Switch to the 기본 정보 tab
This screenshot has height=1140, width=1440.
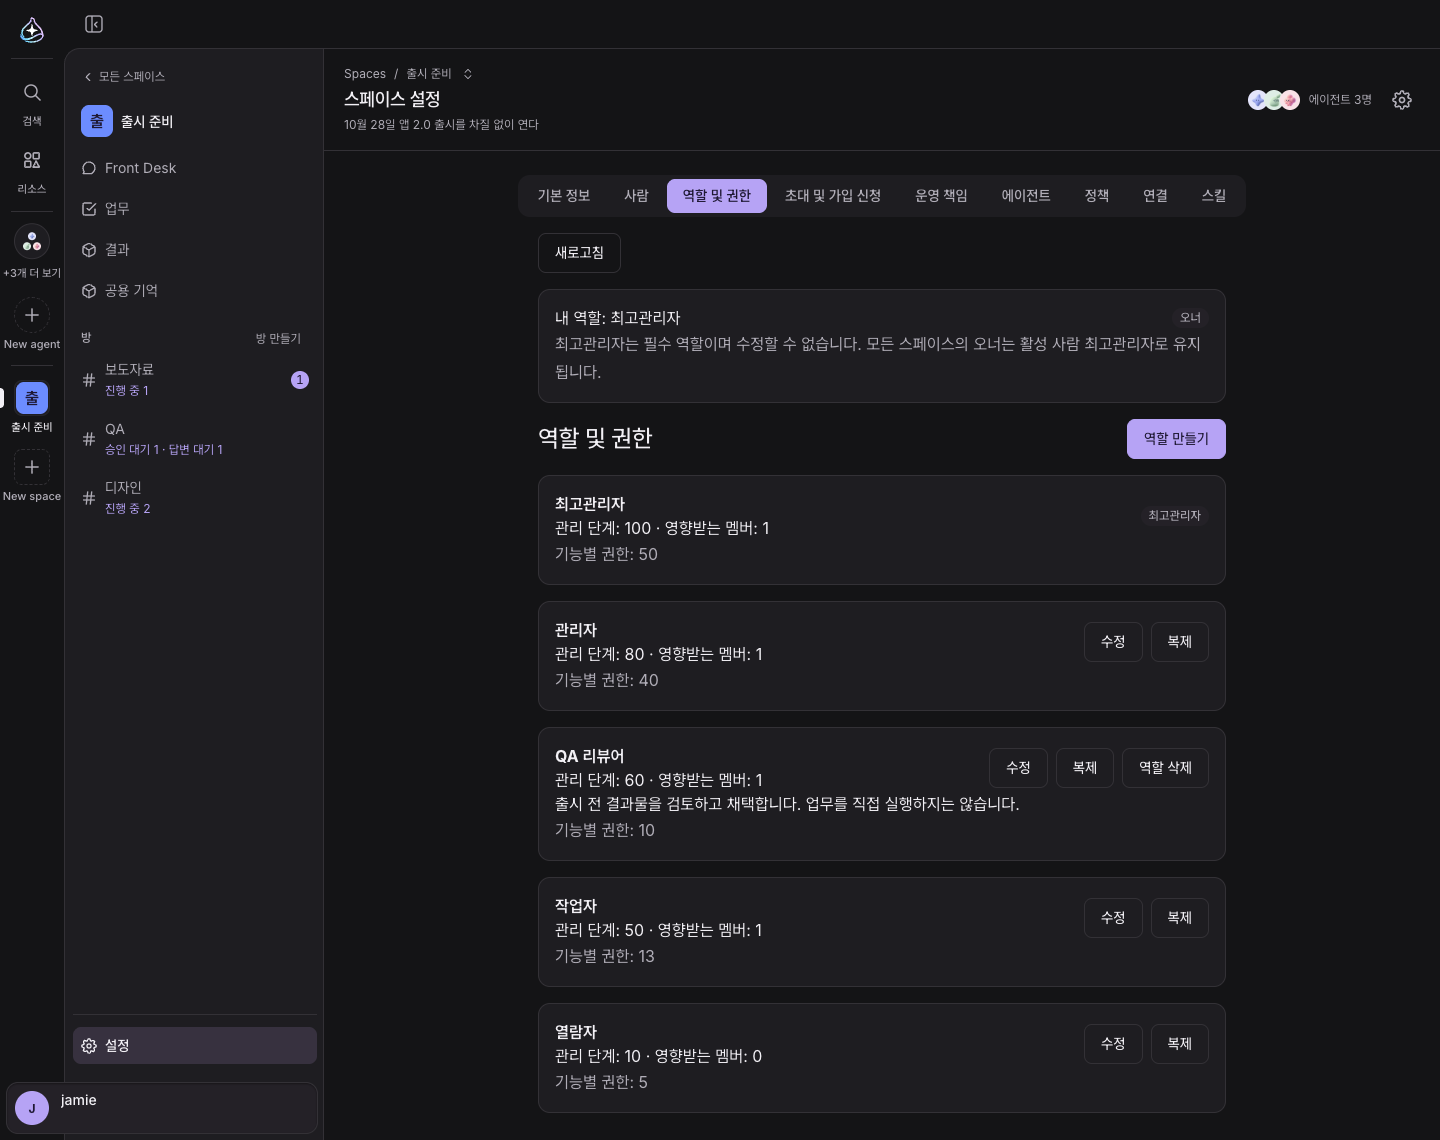point(564,196)
